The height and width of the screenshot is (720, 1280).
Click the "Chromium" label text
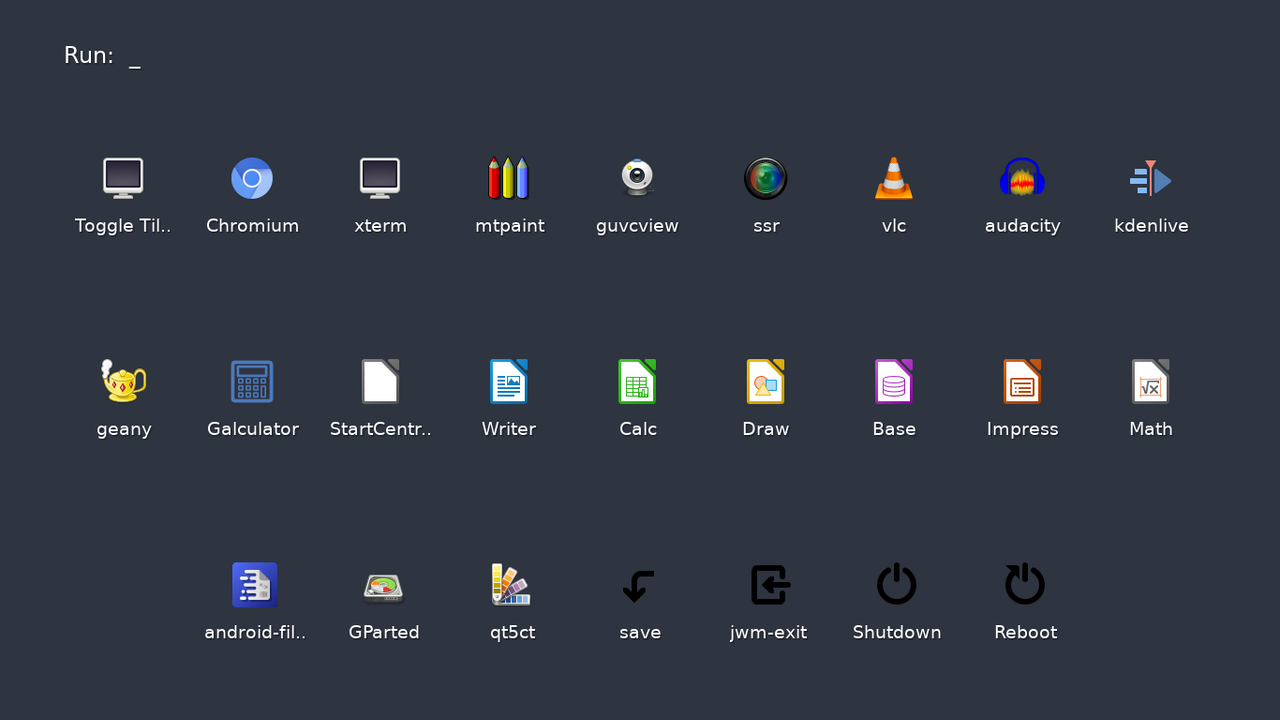pos(252,226)
